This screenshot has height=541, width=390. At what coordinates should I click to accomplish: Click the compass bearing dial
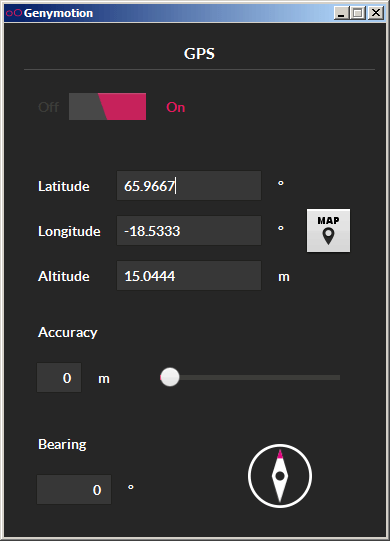coord(280,476)
